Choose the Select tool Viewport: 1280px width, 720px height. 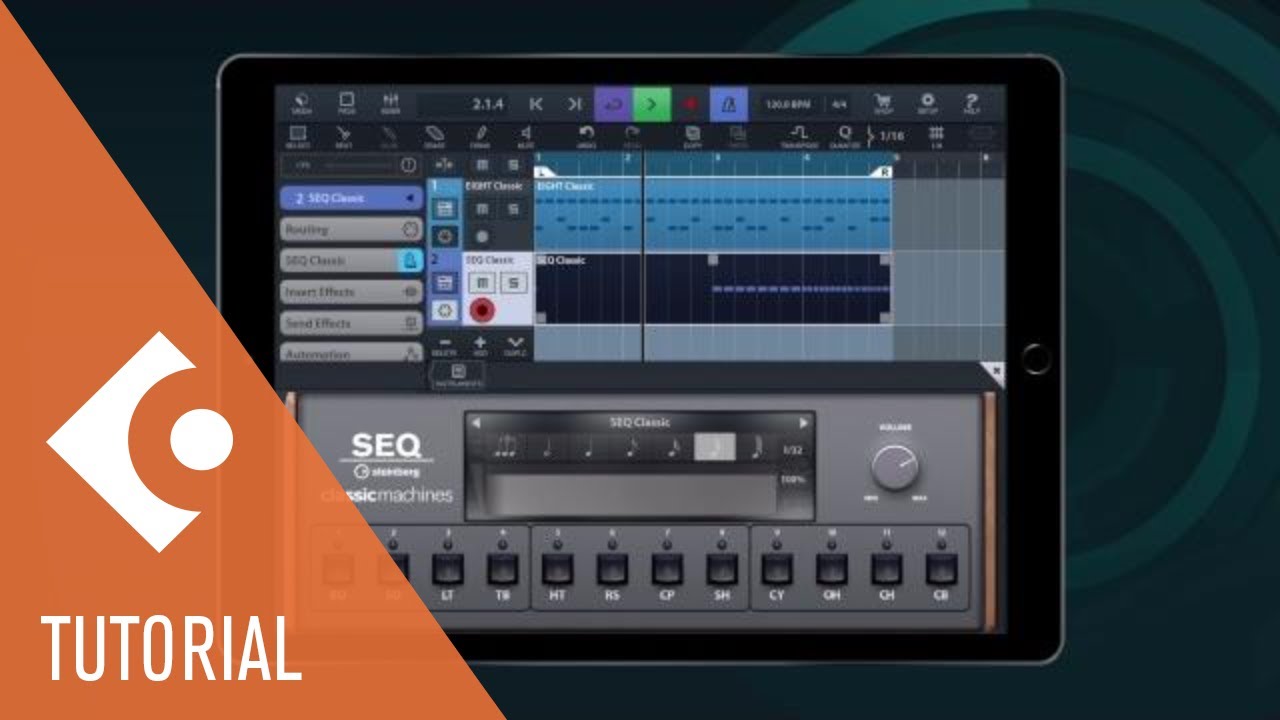(x=298, y=136)
